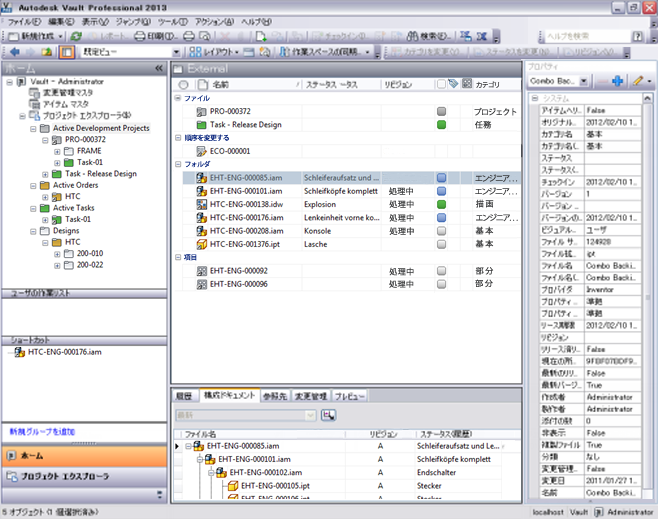Viewport: 658px width, 519px height.
Task: Collapse navigation pane with double chevron
Action: click(159, 68)
